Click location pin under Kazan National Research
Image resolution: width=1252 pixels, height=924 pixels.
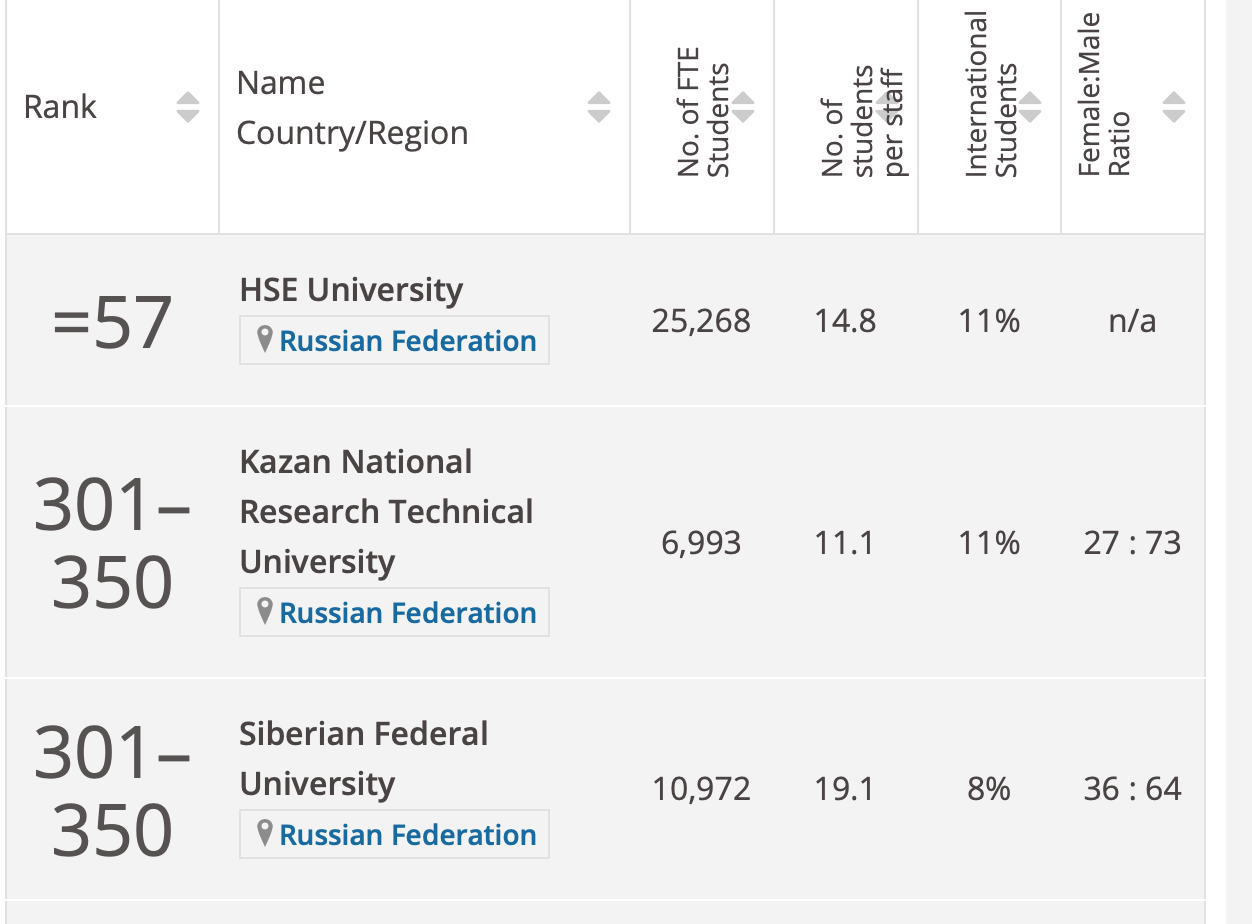(264, 611)
